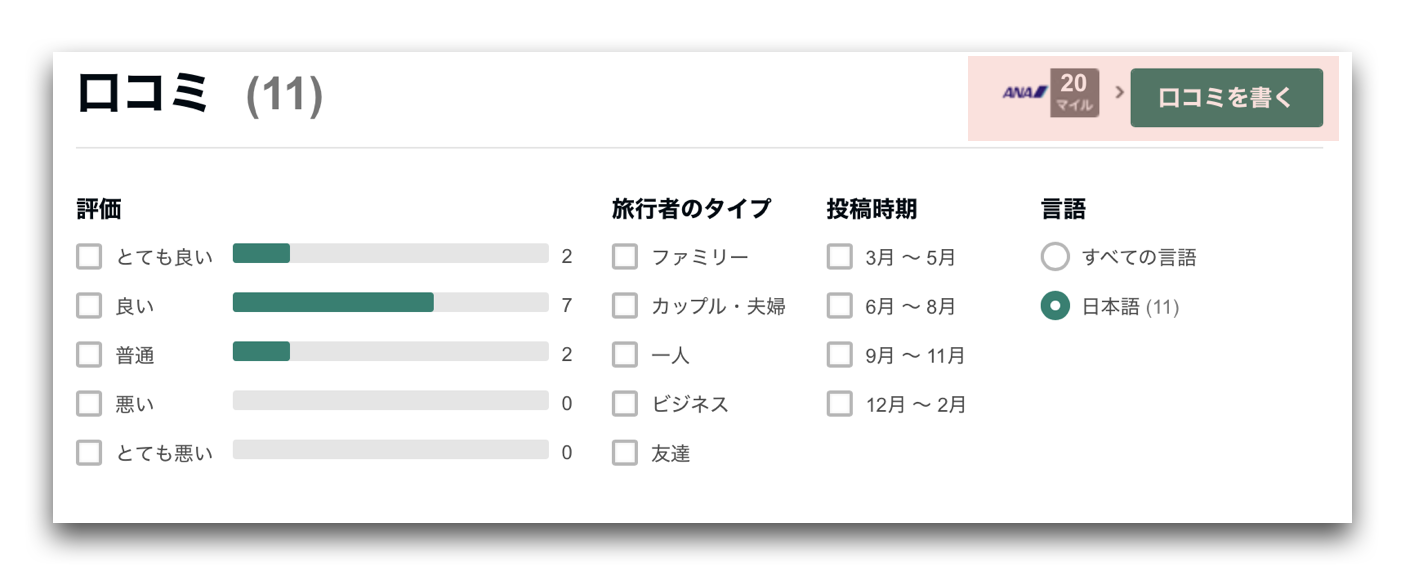Click the chevron arrow beside the miles badge
Image resolution: width=1418 pixels, height=582 pixels.
pos(1119,92)
